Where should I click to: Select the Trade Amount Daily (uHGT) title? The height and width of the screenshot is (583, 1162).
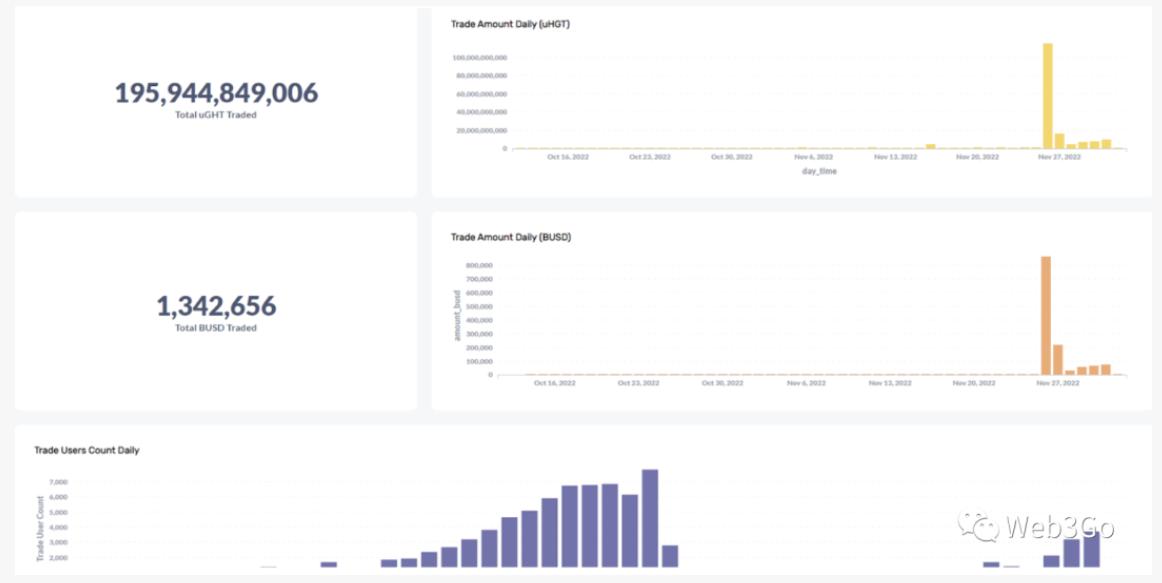[x=510, y=23]
